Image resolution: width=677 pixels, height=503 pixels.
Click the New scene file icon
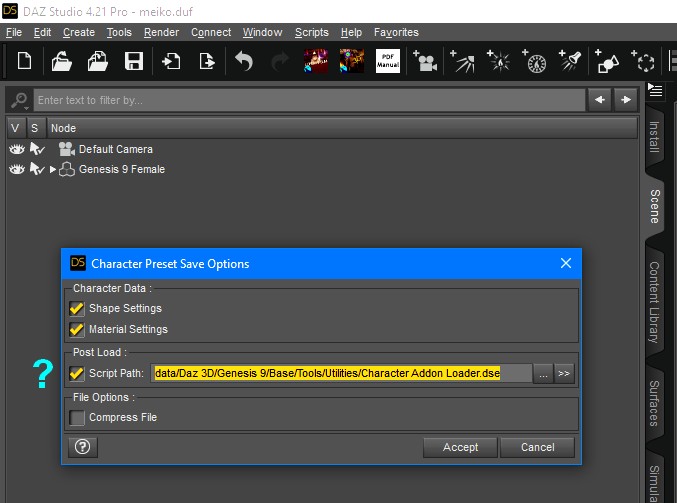pyautogui.click(x=24, y=61)
